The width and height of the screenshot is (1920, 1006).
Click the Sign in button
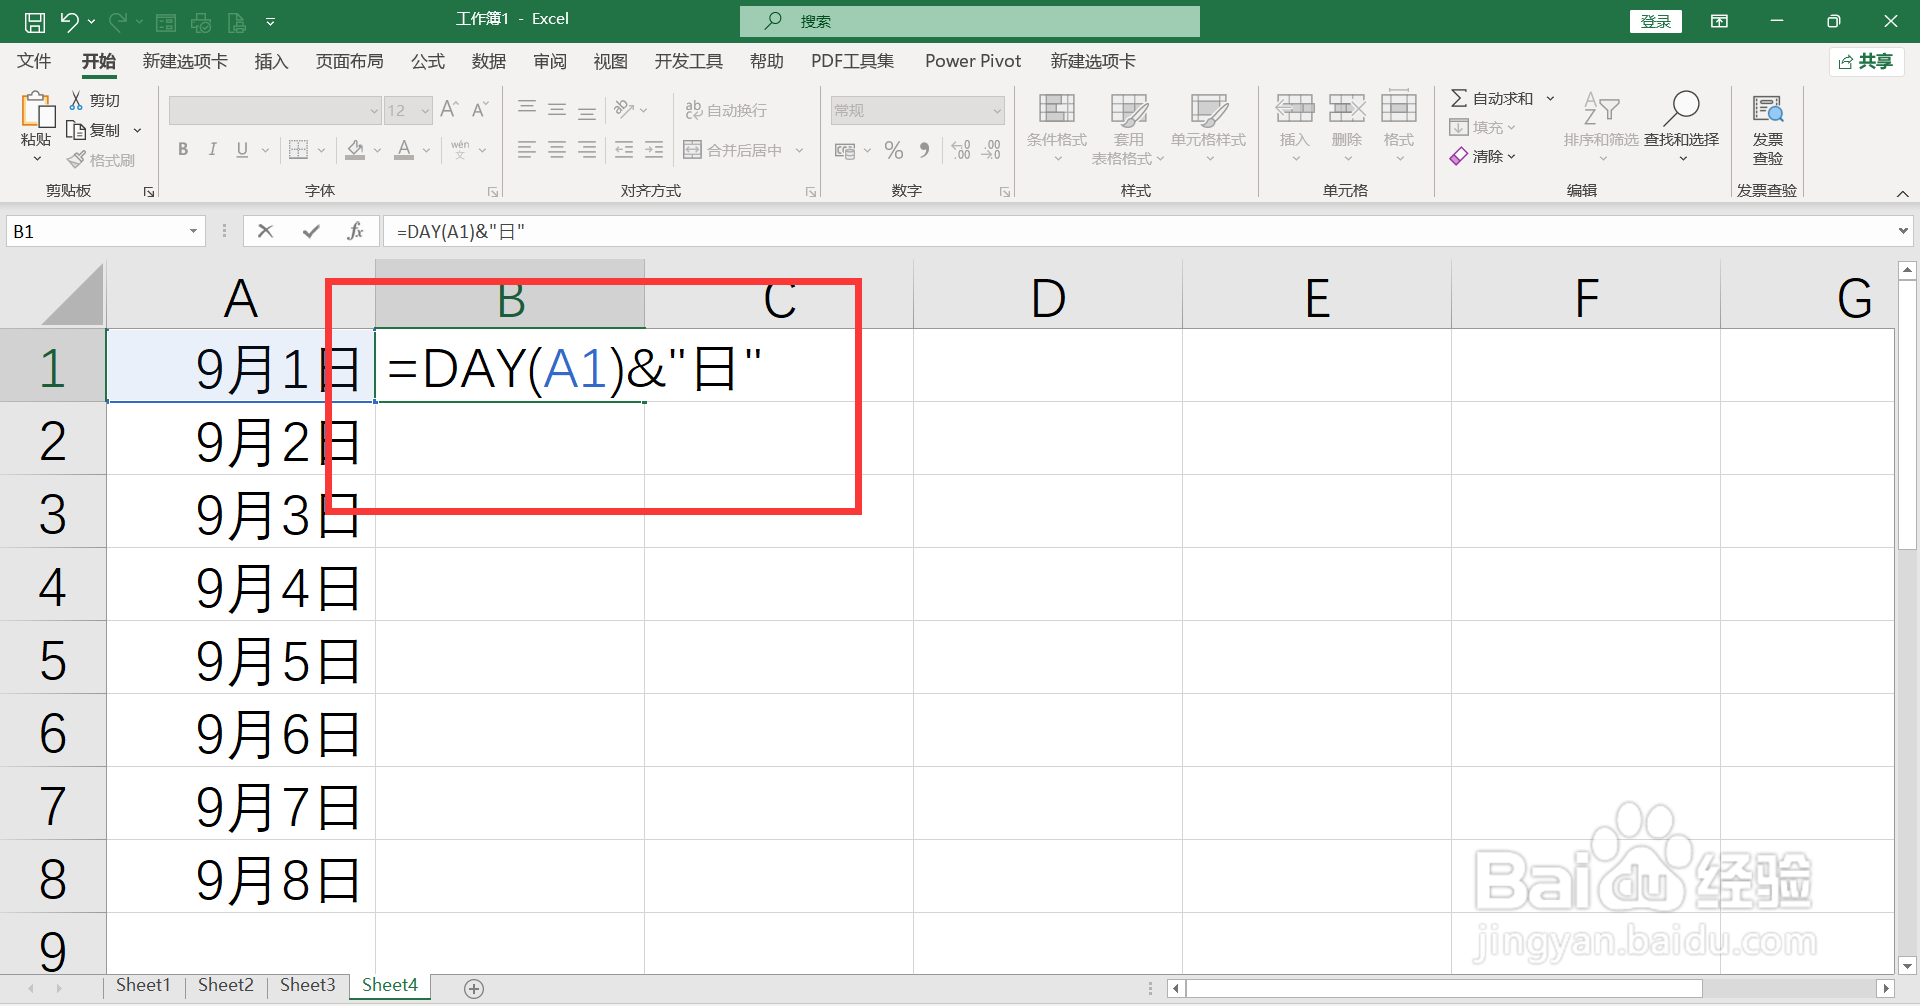pos(1656,21)
